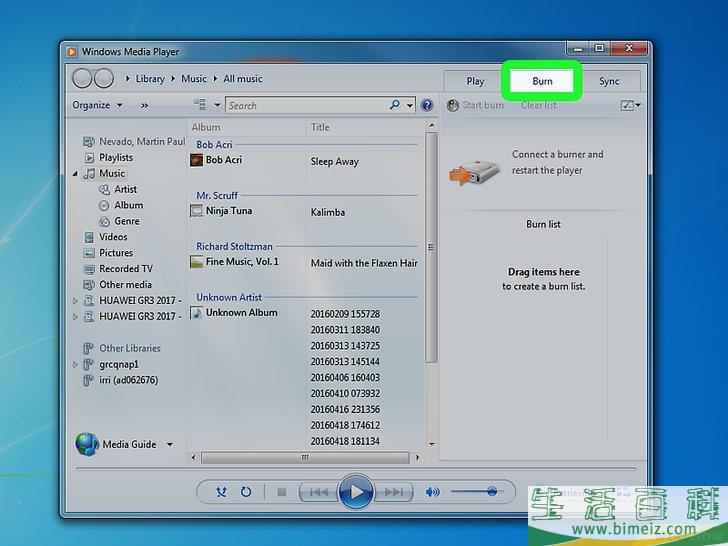Select the grcqnap1 library

click(118, 364)
